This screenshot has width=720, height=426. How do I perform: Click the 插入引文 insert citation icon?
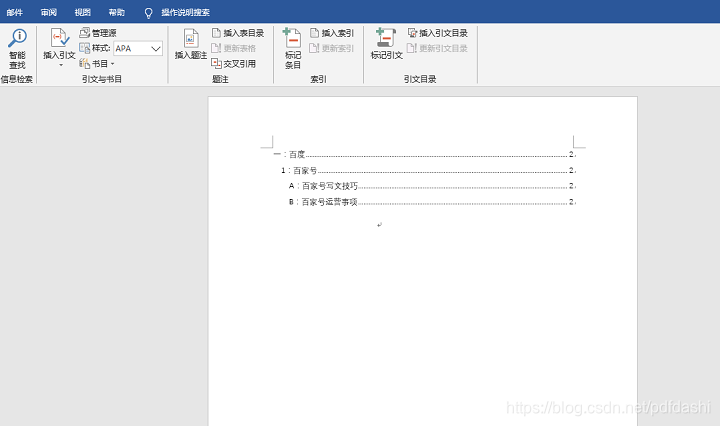point(60,39)
